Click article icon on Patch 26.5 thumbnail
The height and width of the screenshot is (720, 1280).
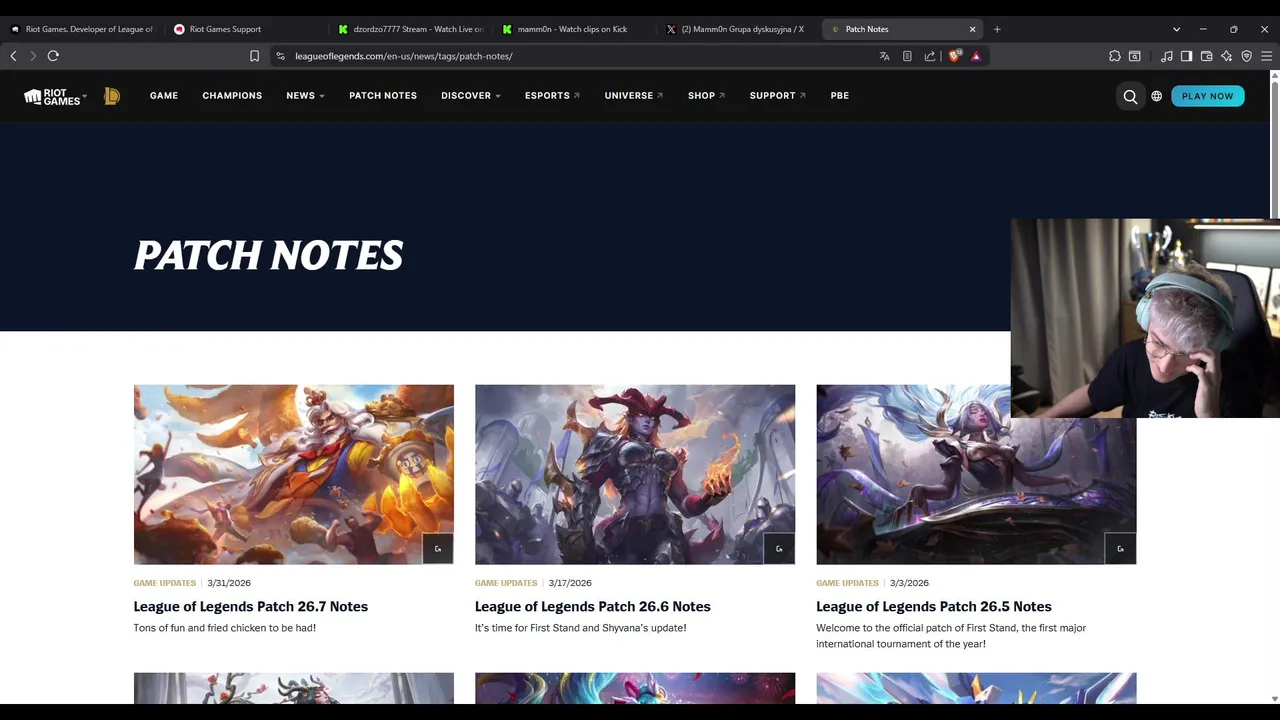pos(1120,548)
